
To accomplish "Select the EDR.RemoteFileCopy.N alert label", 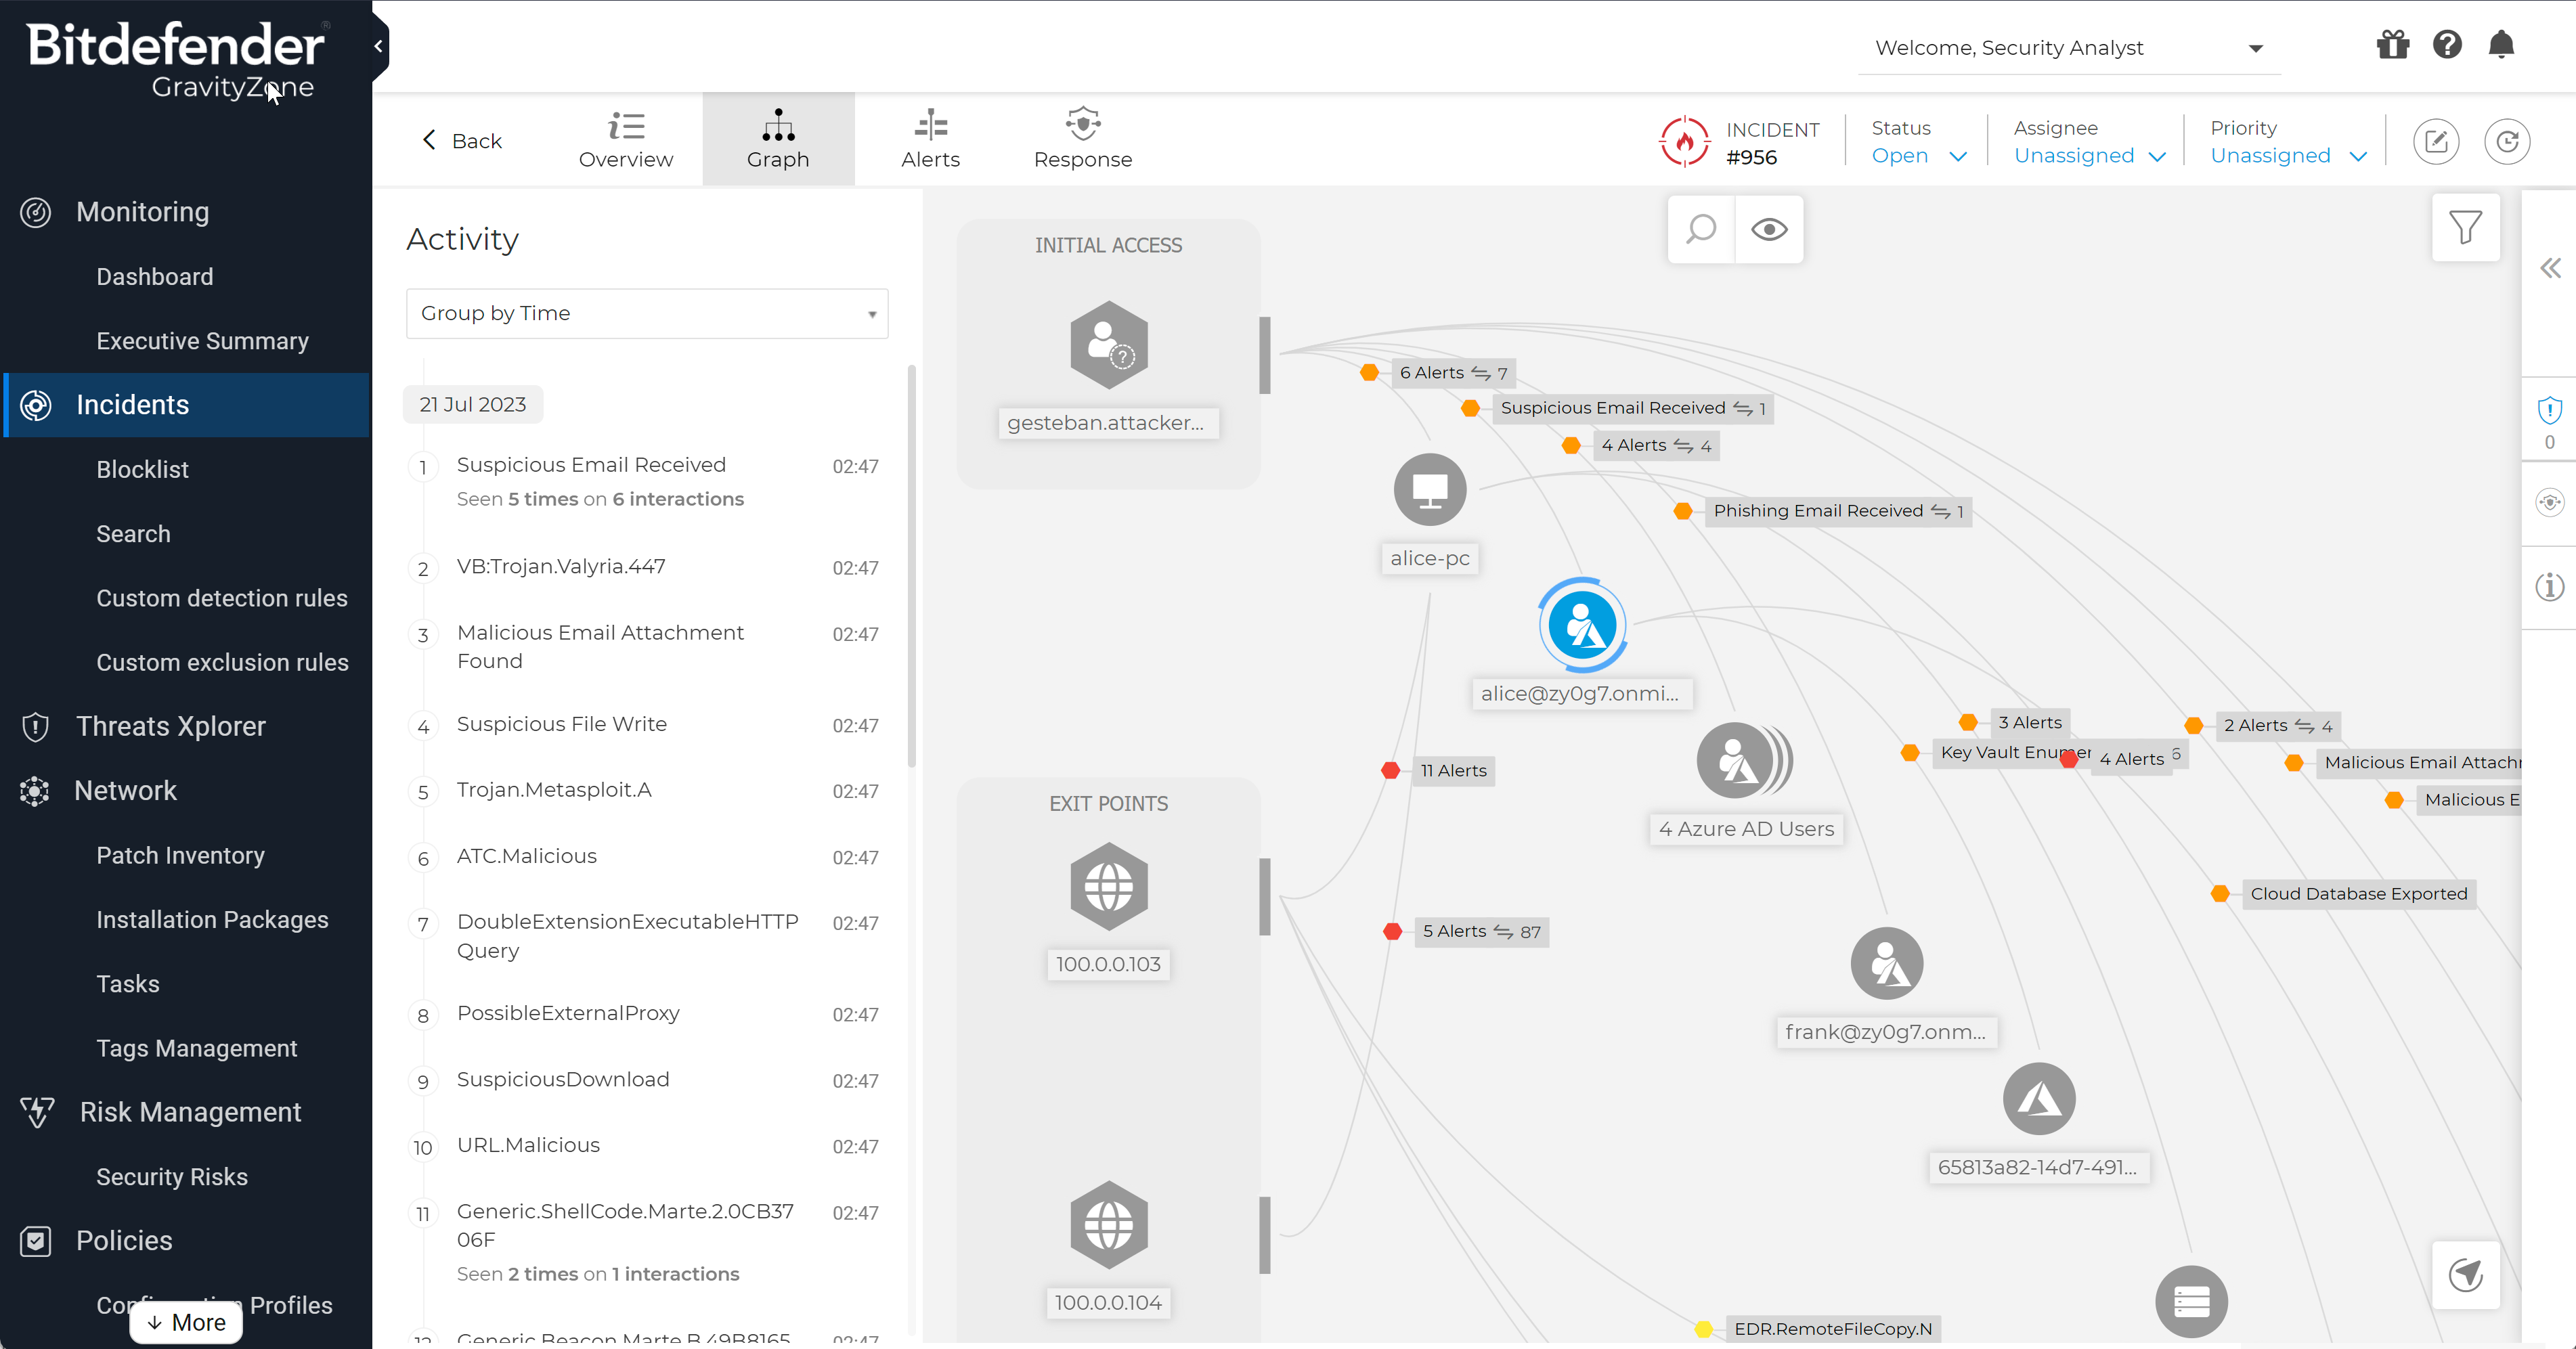I will click(1832, 1329).
